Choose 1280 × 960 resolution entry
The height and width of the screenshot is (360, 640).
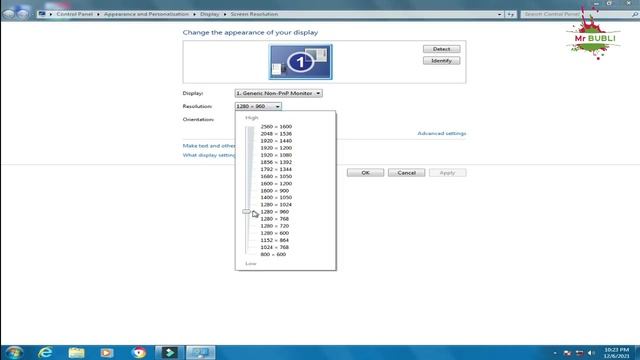click(x=274, y=212)
